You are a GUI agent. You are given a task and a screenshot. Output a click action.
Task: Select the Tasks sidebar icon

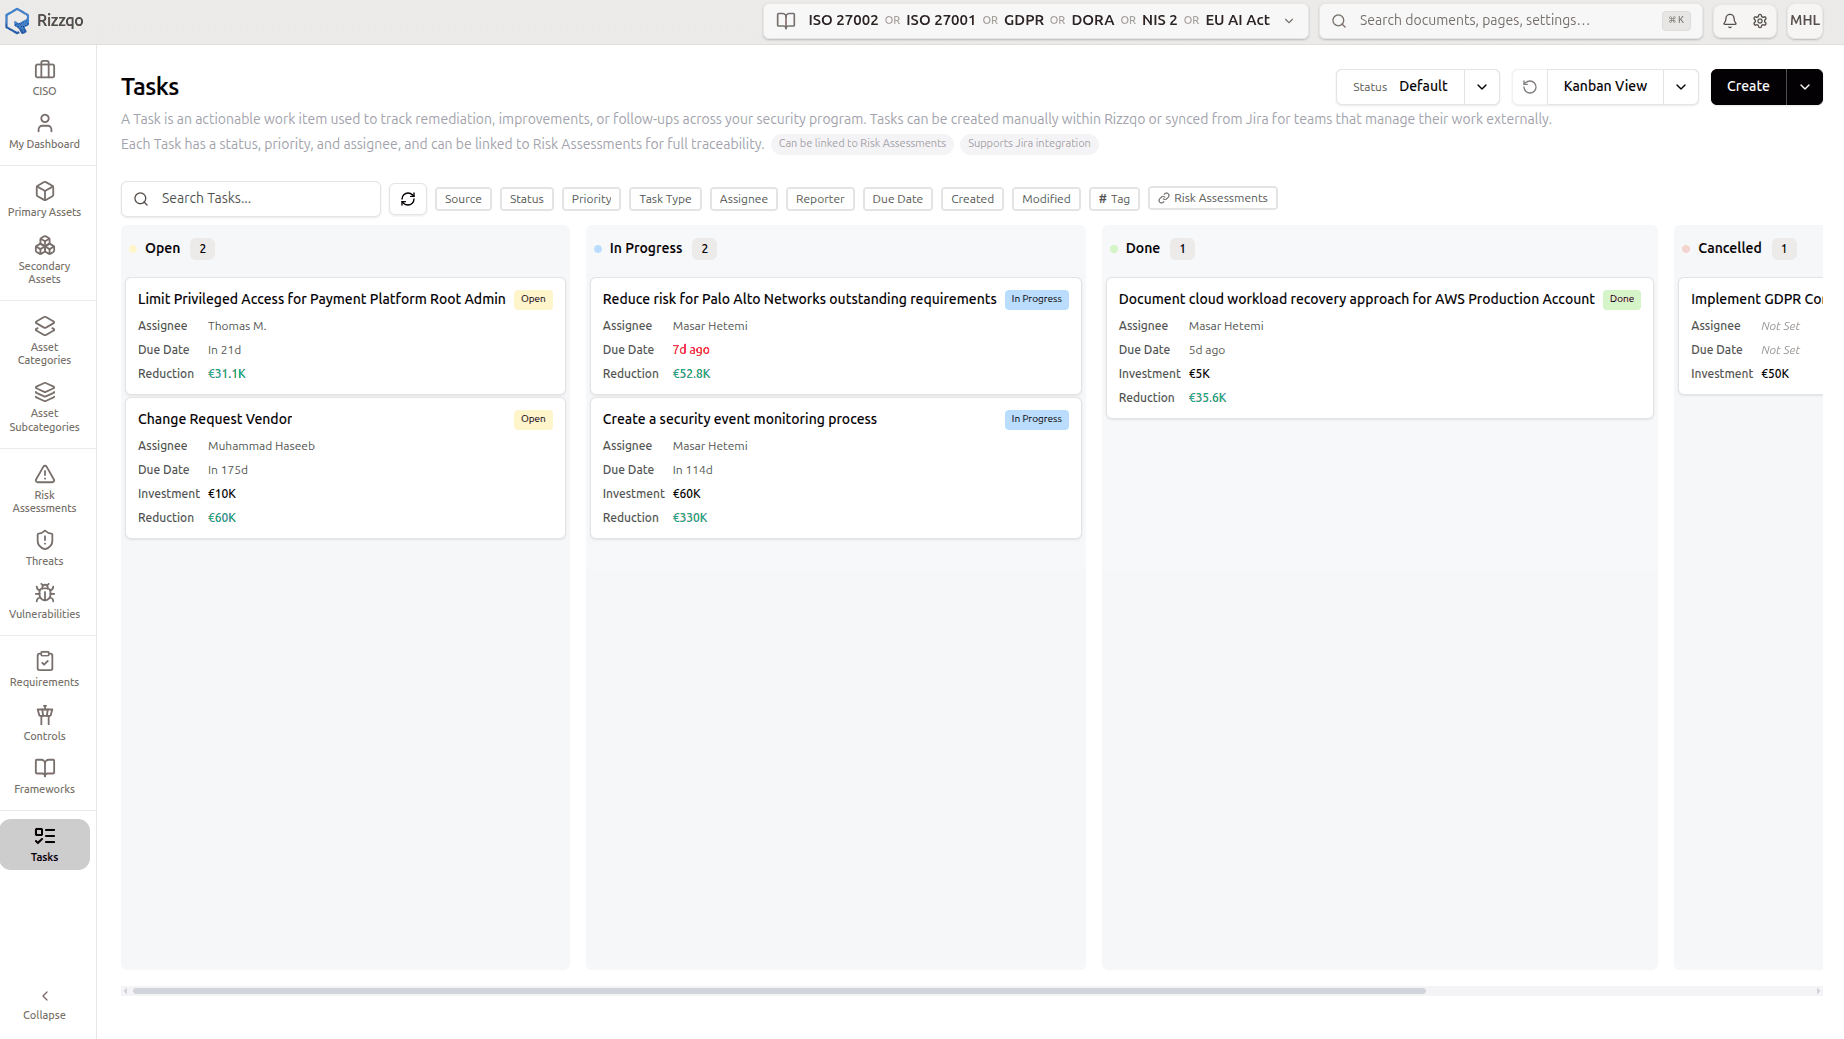tap(45, 836)
